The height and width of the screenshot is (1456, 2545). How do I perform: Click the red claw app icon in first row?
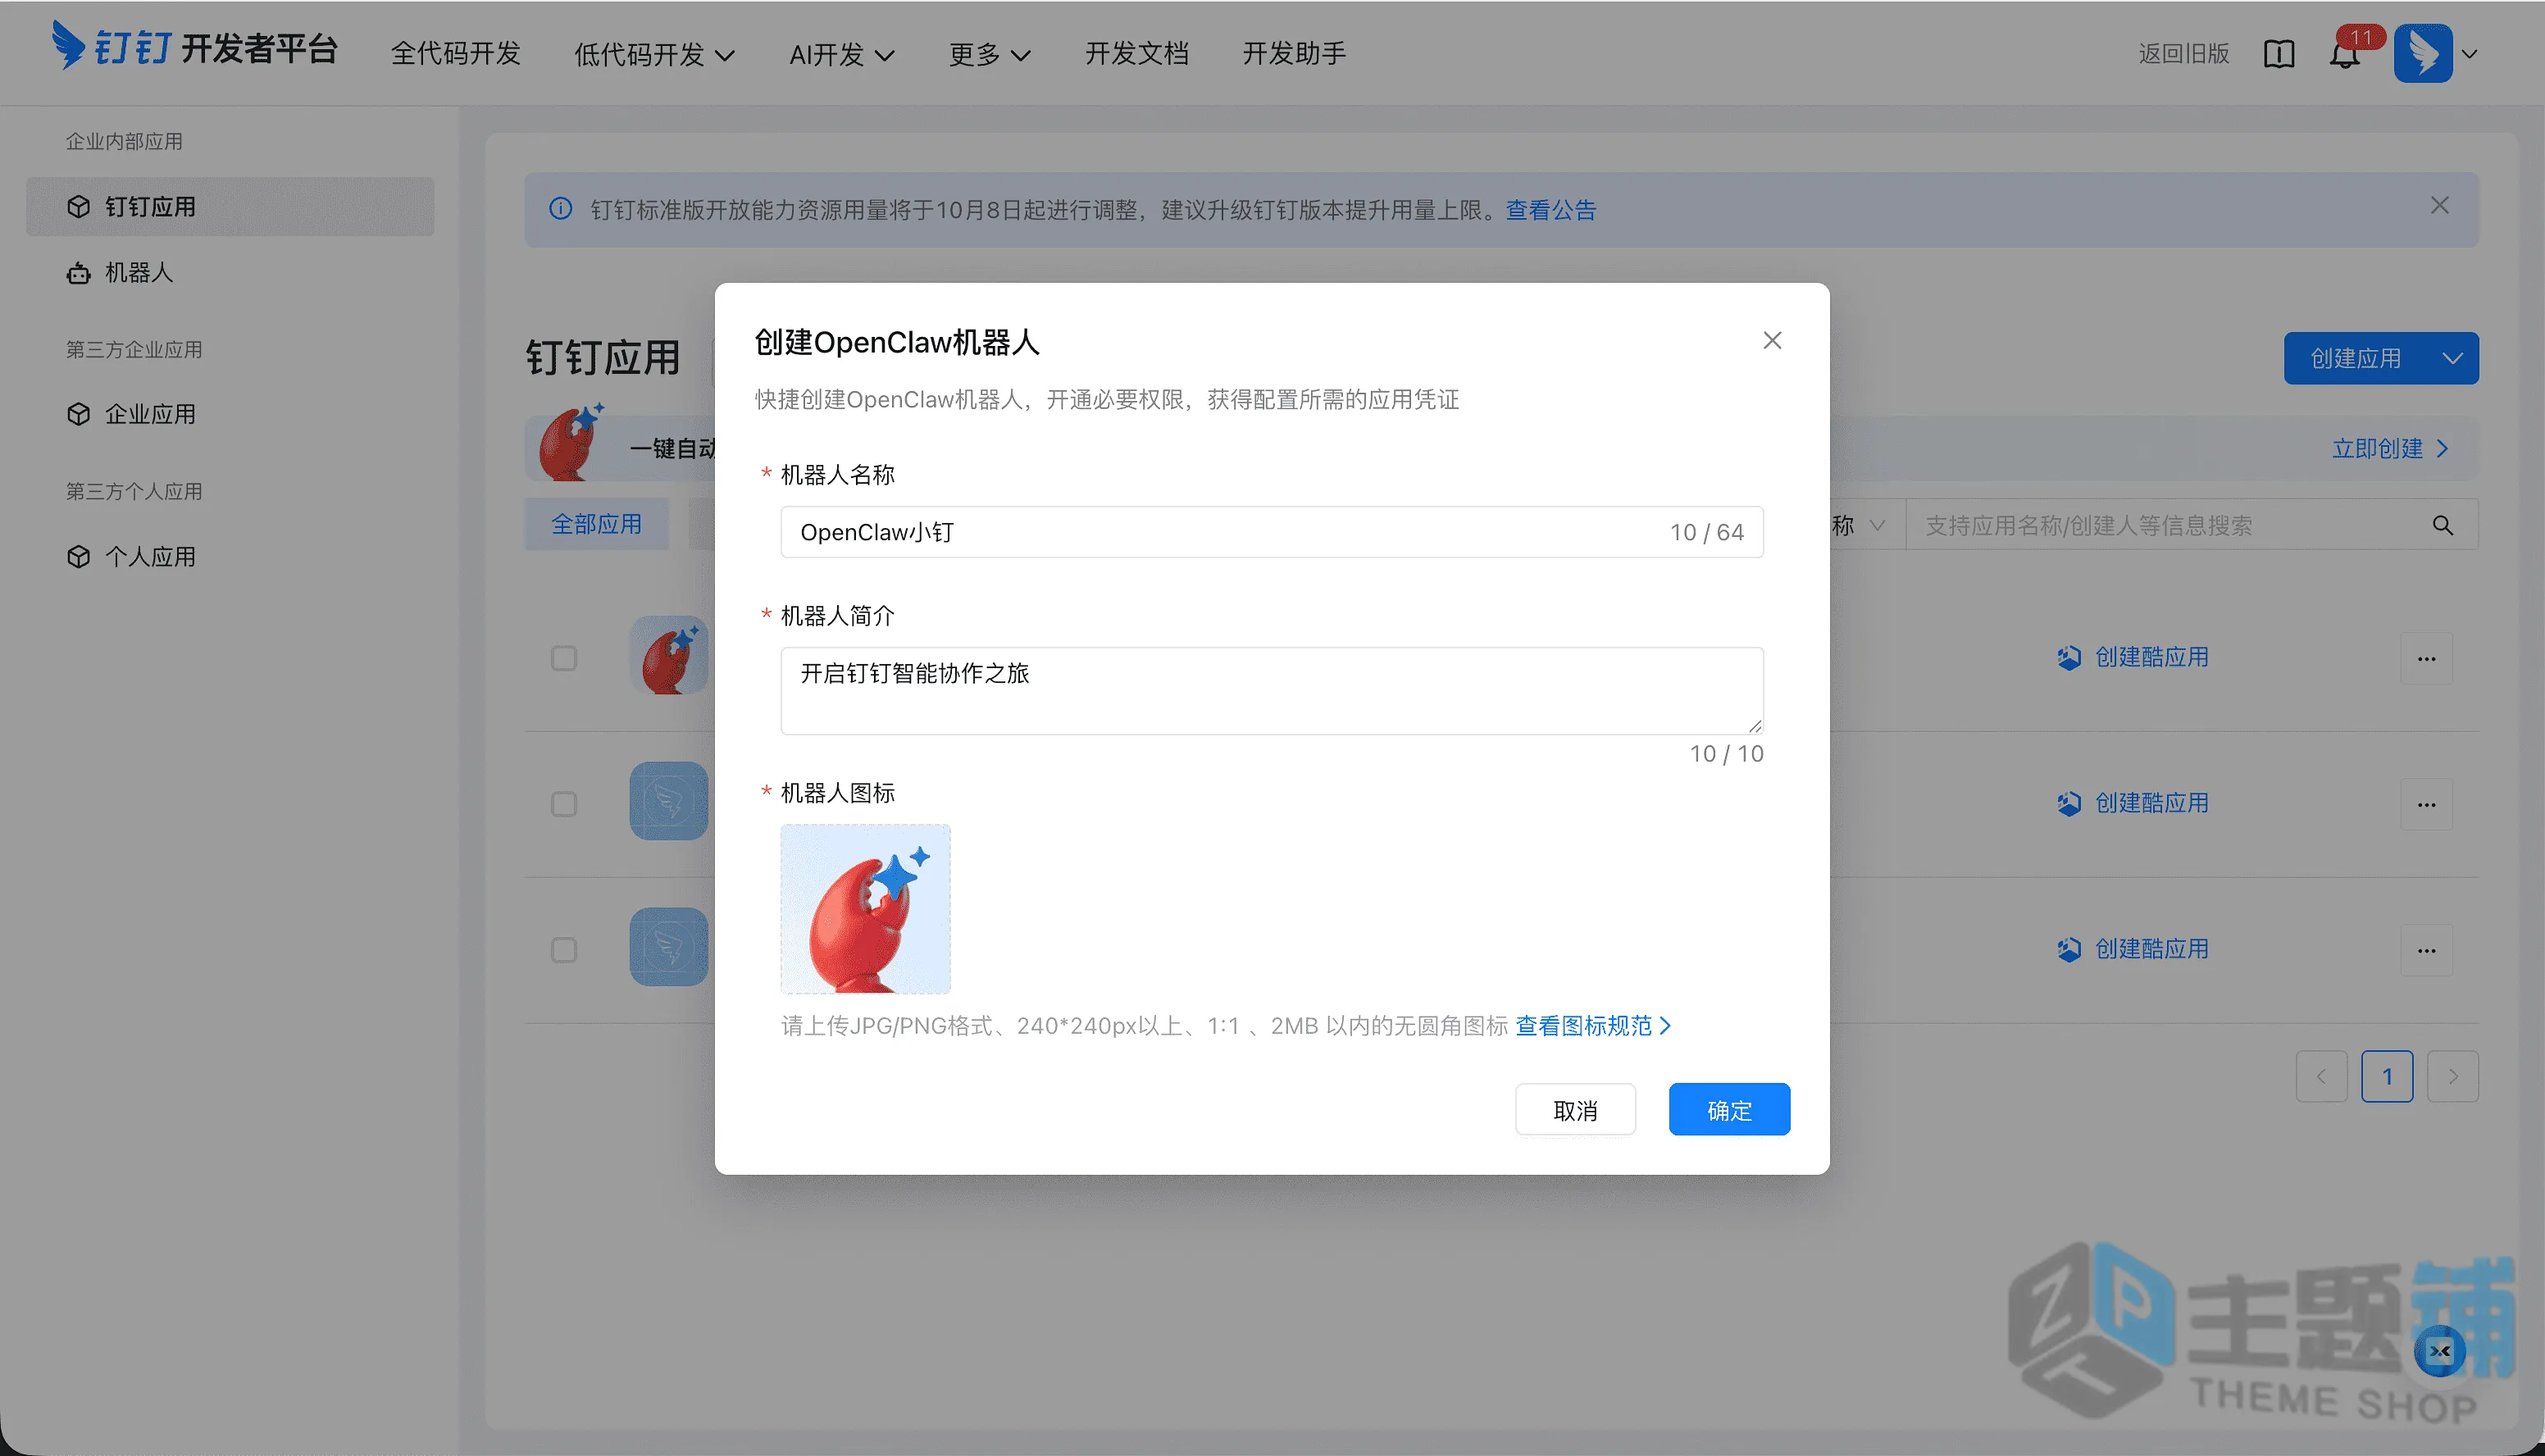(669, 656)
